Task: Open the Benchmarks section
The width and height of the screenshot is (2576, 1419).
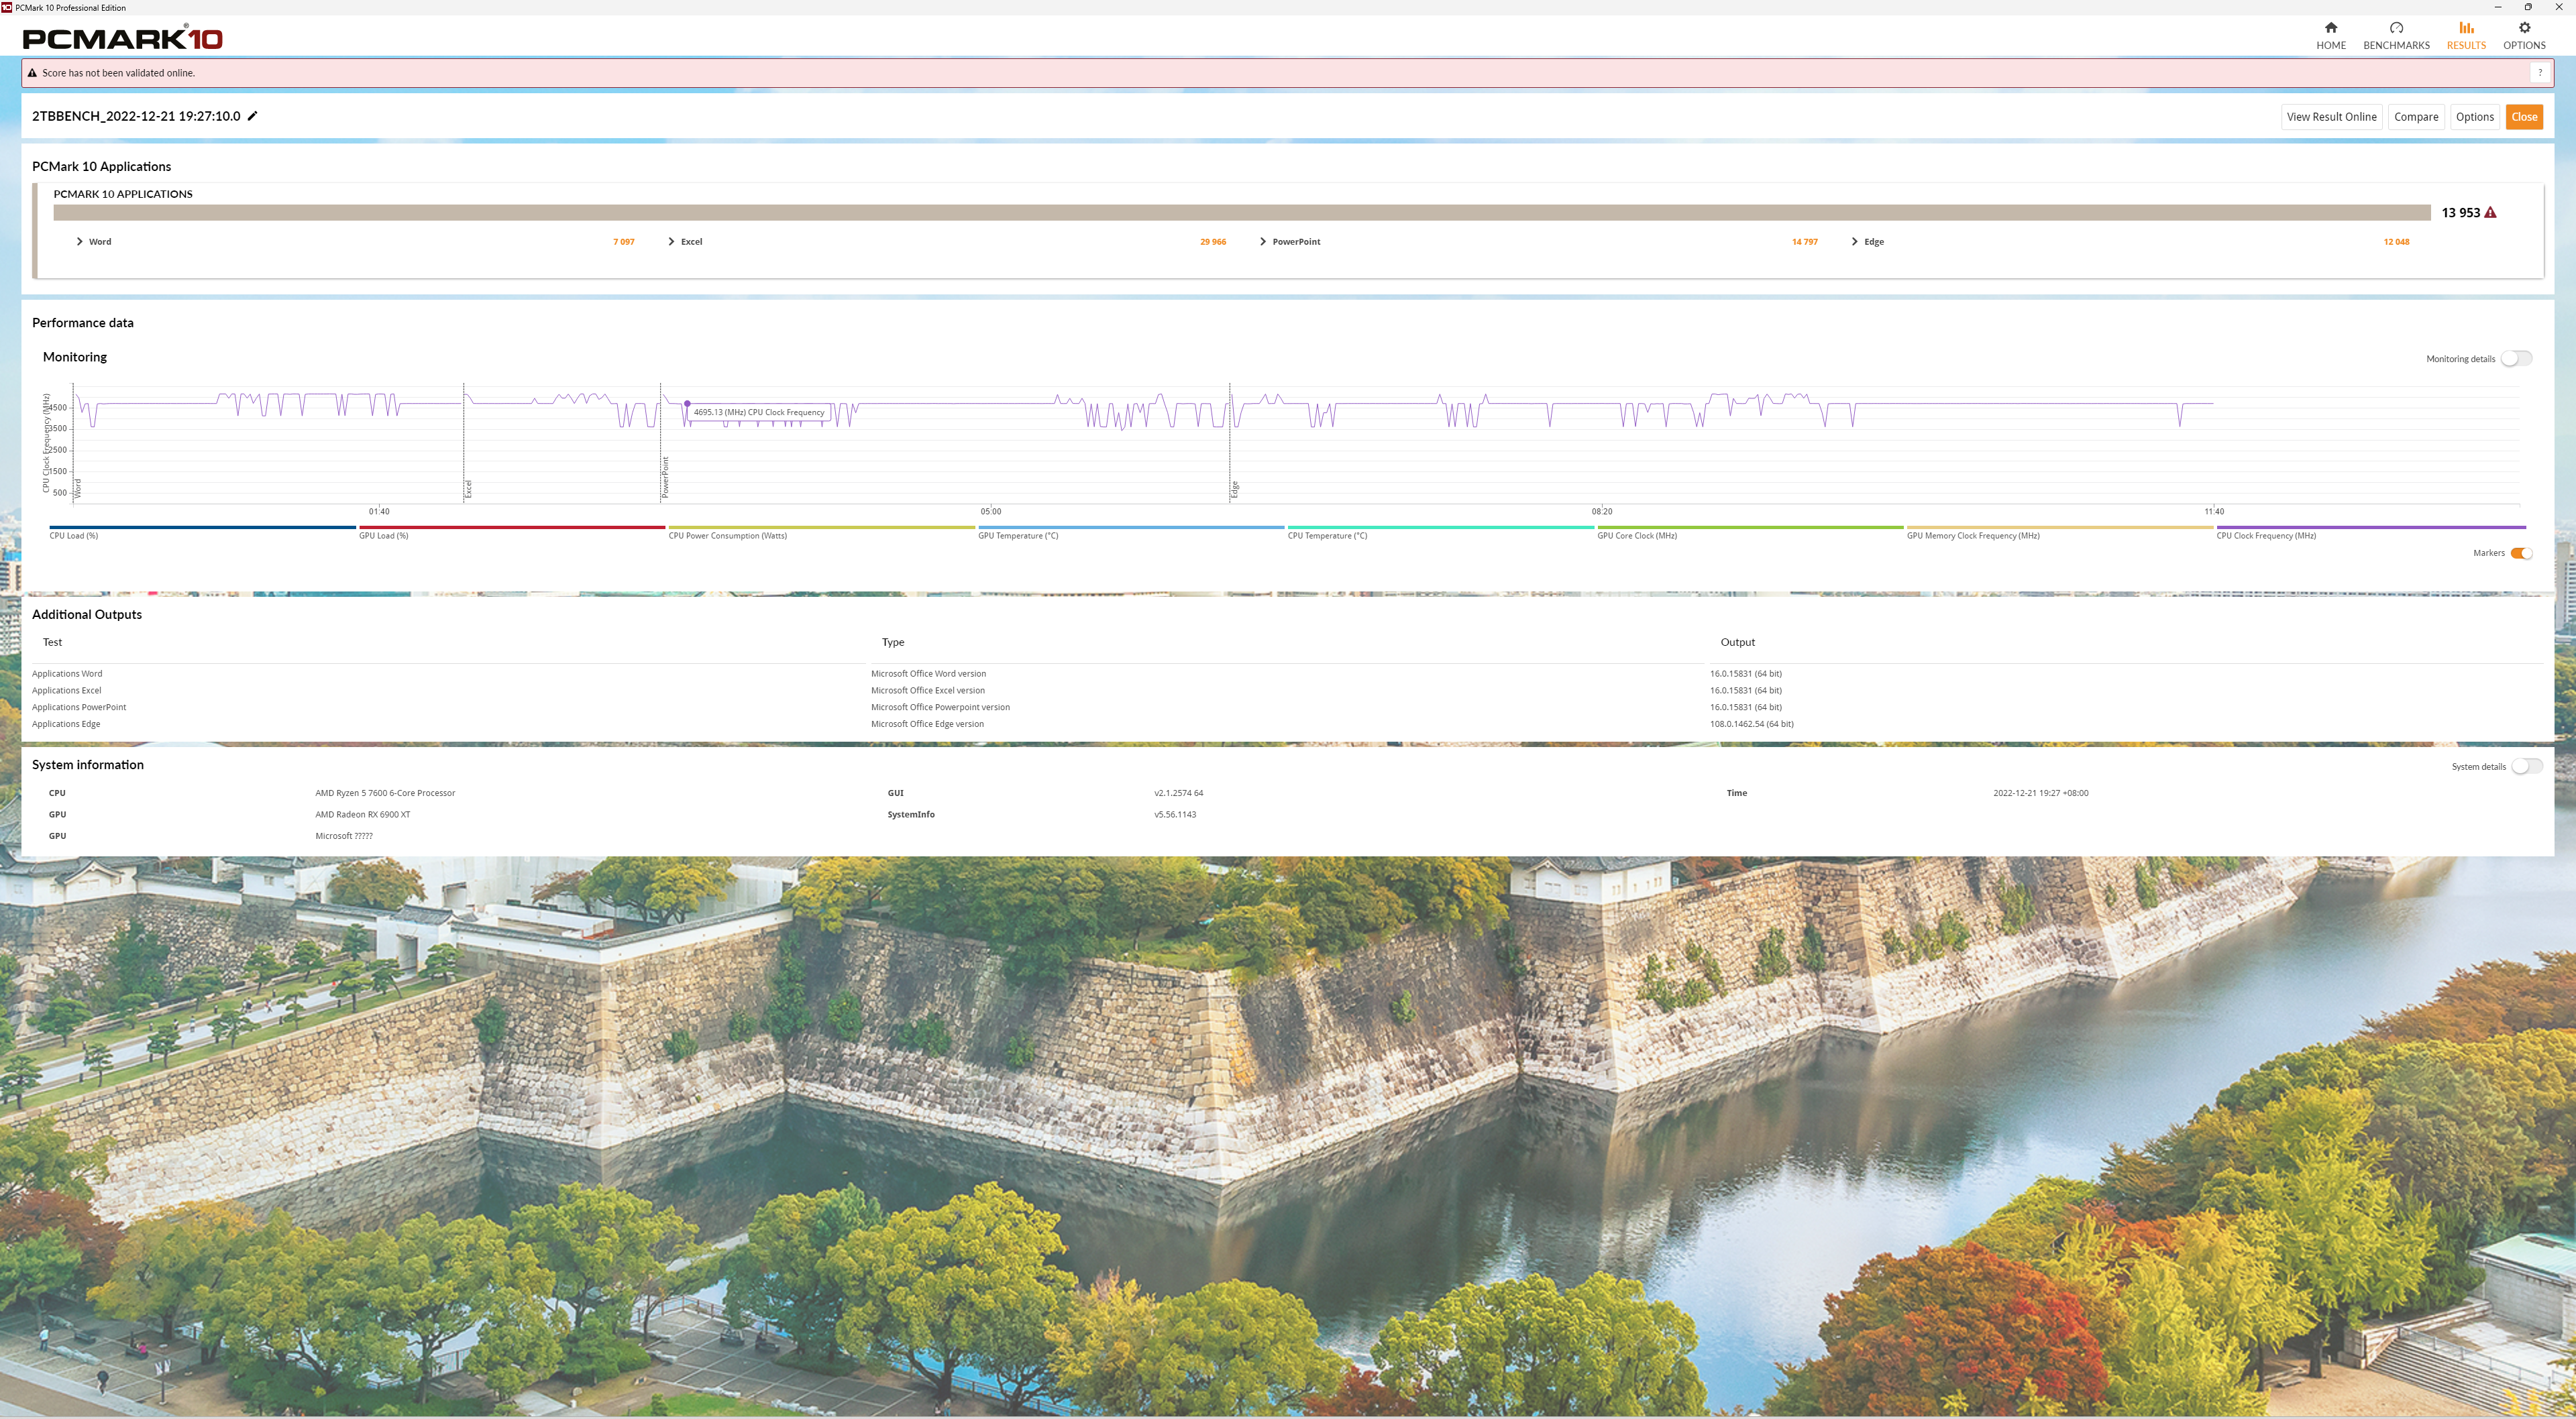Action: [2396, 36]
